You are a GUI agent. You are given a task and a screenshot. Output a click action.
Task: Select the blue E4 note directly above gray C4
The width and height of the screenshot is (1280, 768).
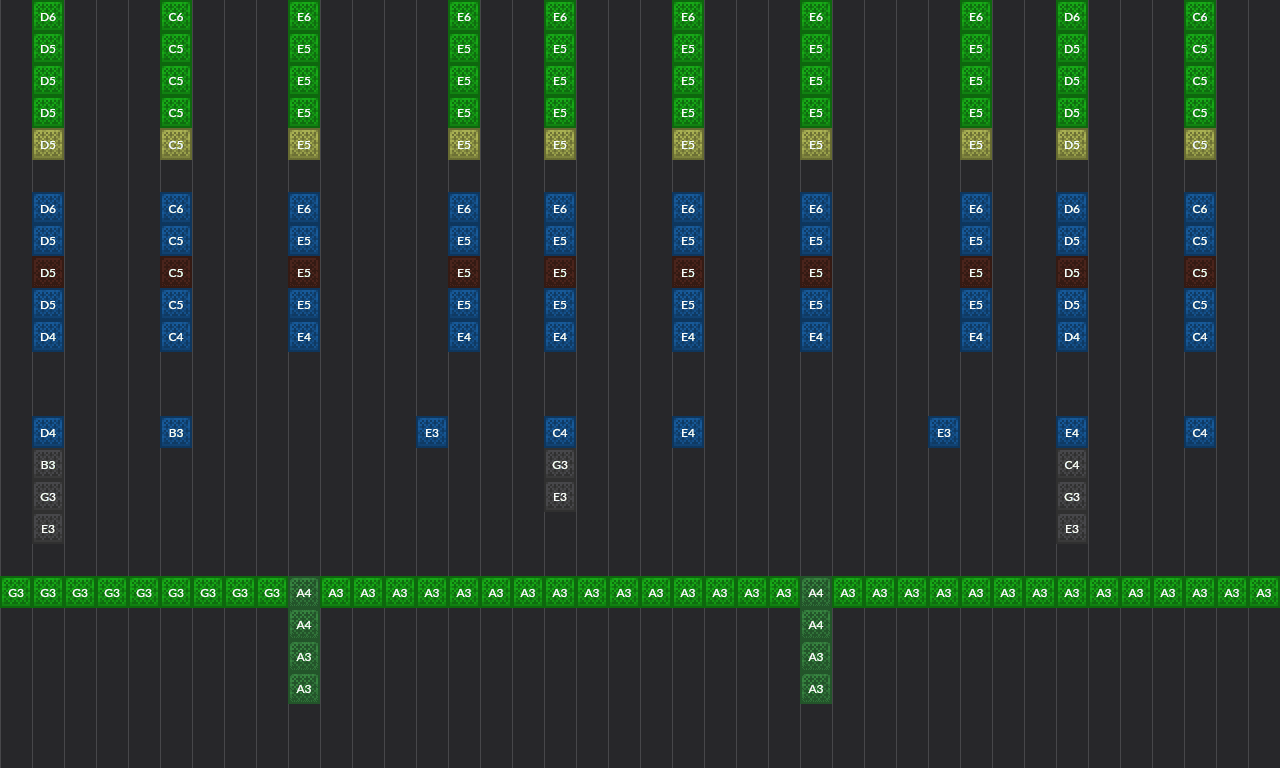pyautogui.click(x=1072, y=433)
